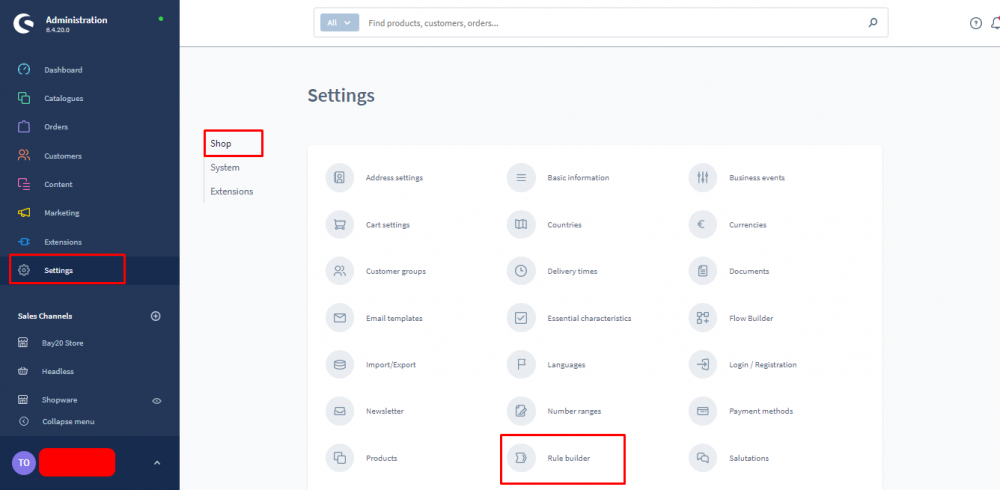1000x490 pixels.
Task: Switch to the System settings tab
Action: tap(225, 168)
